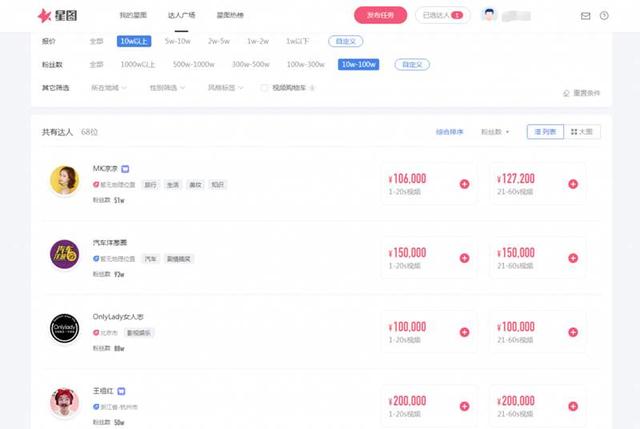Image resolution: width=640 pixels, height=429 pixels.
Task: Click 重置条件 reset link
Action: click(582, 93)
